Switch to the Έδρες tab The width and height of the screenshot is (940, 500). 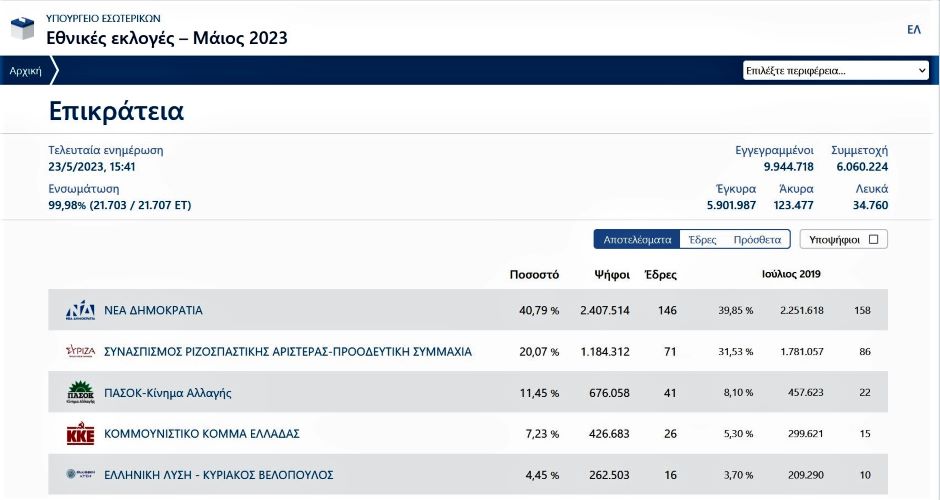click(702, 240)
